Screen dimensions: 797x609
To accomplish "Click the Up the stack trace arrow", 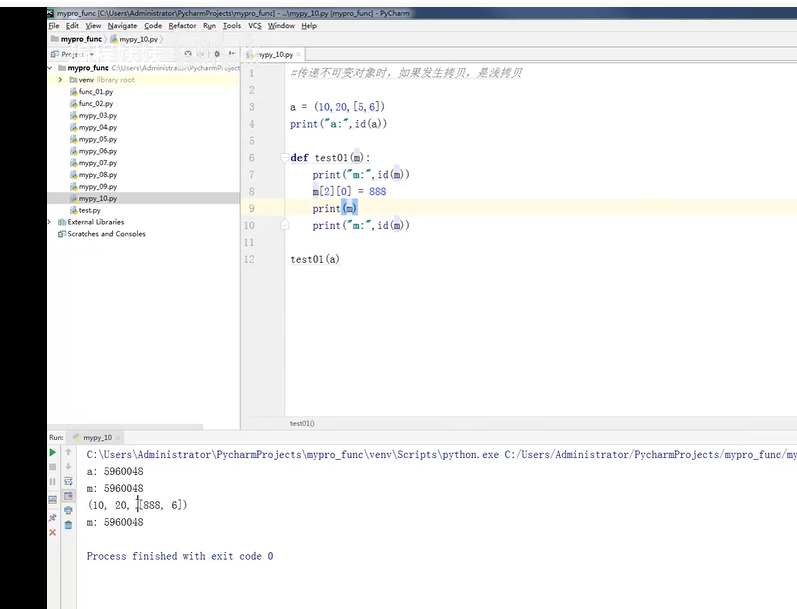I will (69, 452).
